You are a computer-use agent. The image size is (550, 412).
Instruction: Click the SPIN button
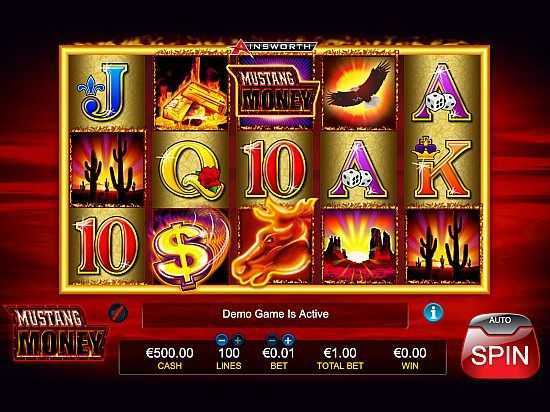(499, 354)
